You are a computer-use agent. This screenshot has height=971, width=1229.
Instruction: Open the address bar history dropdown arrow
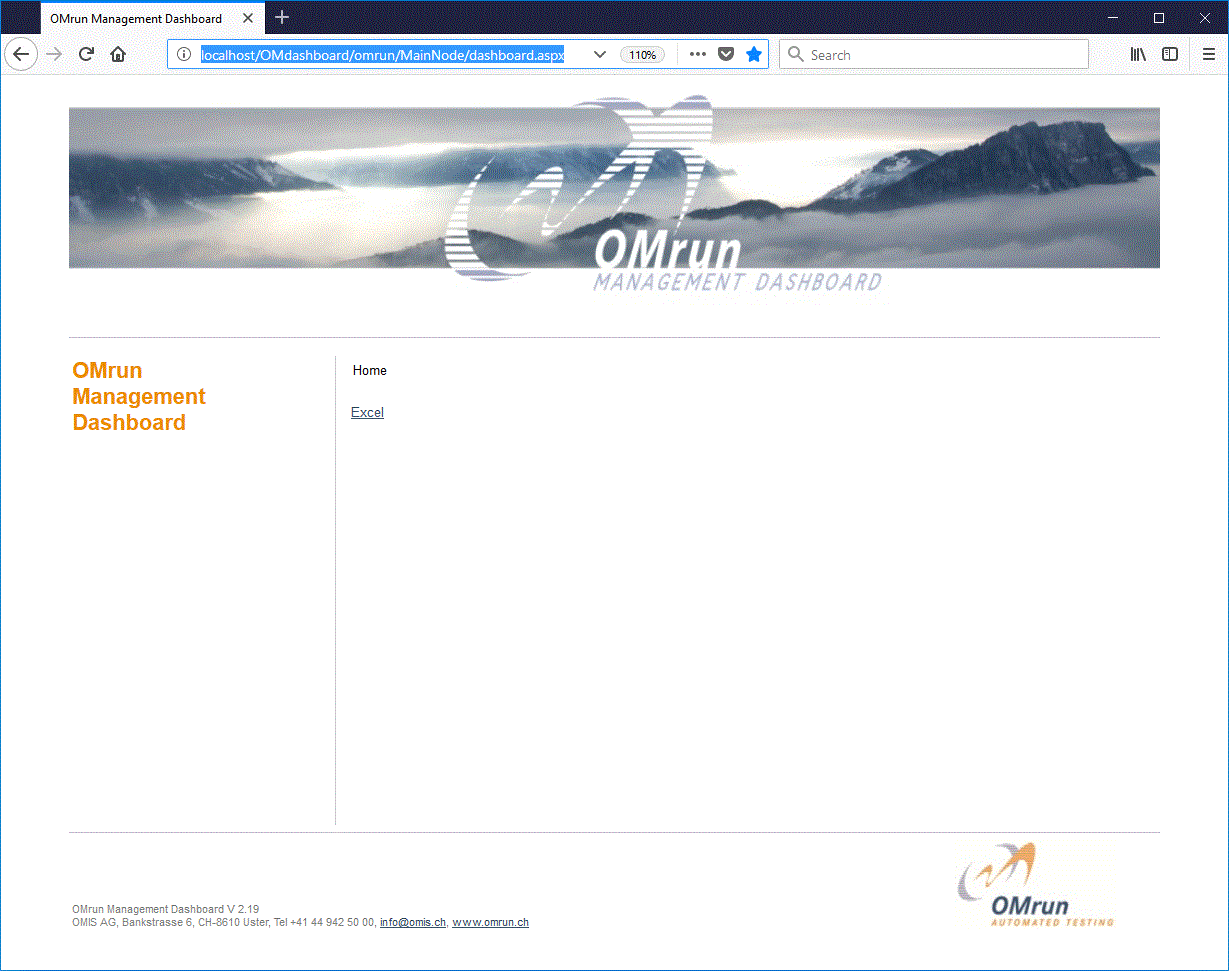coord(599,55)
